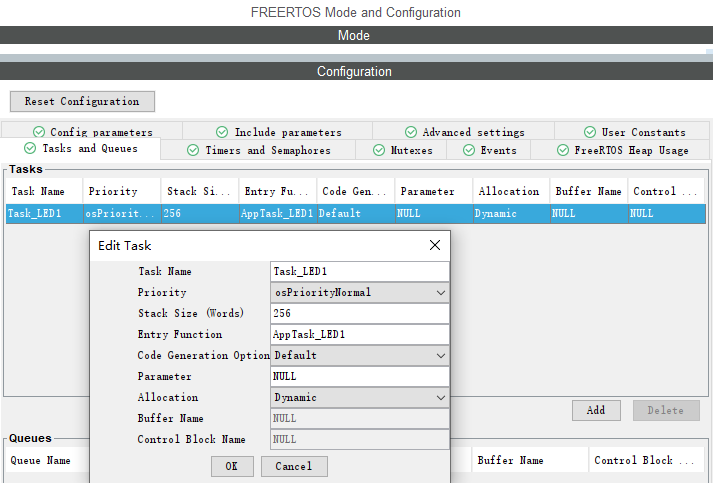Click the Parameter column header in Tasks

point(434,191)
